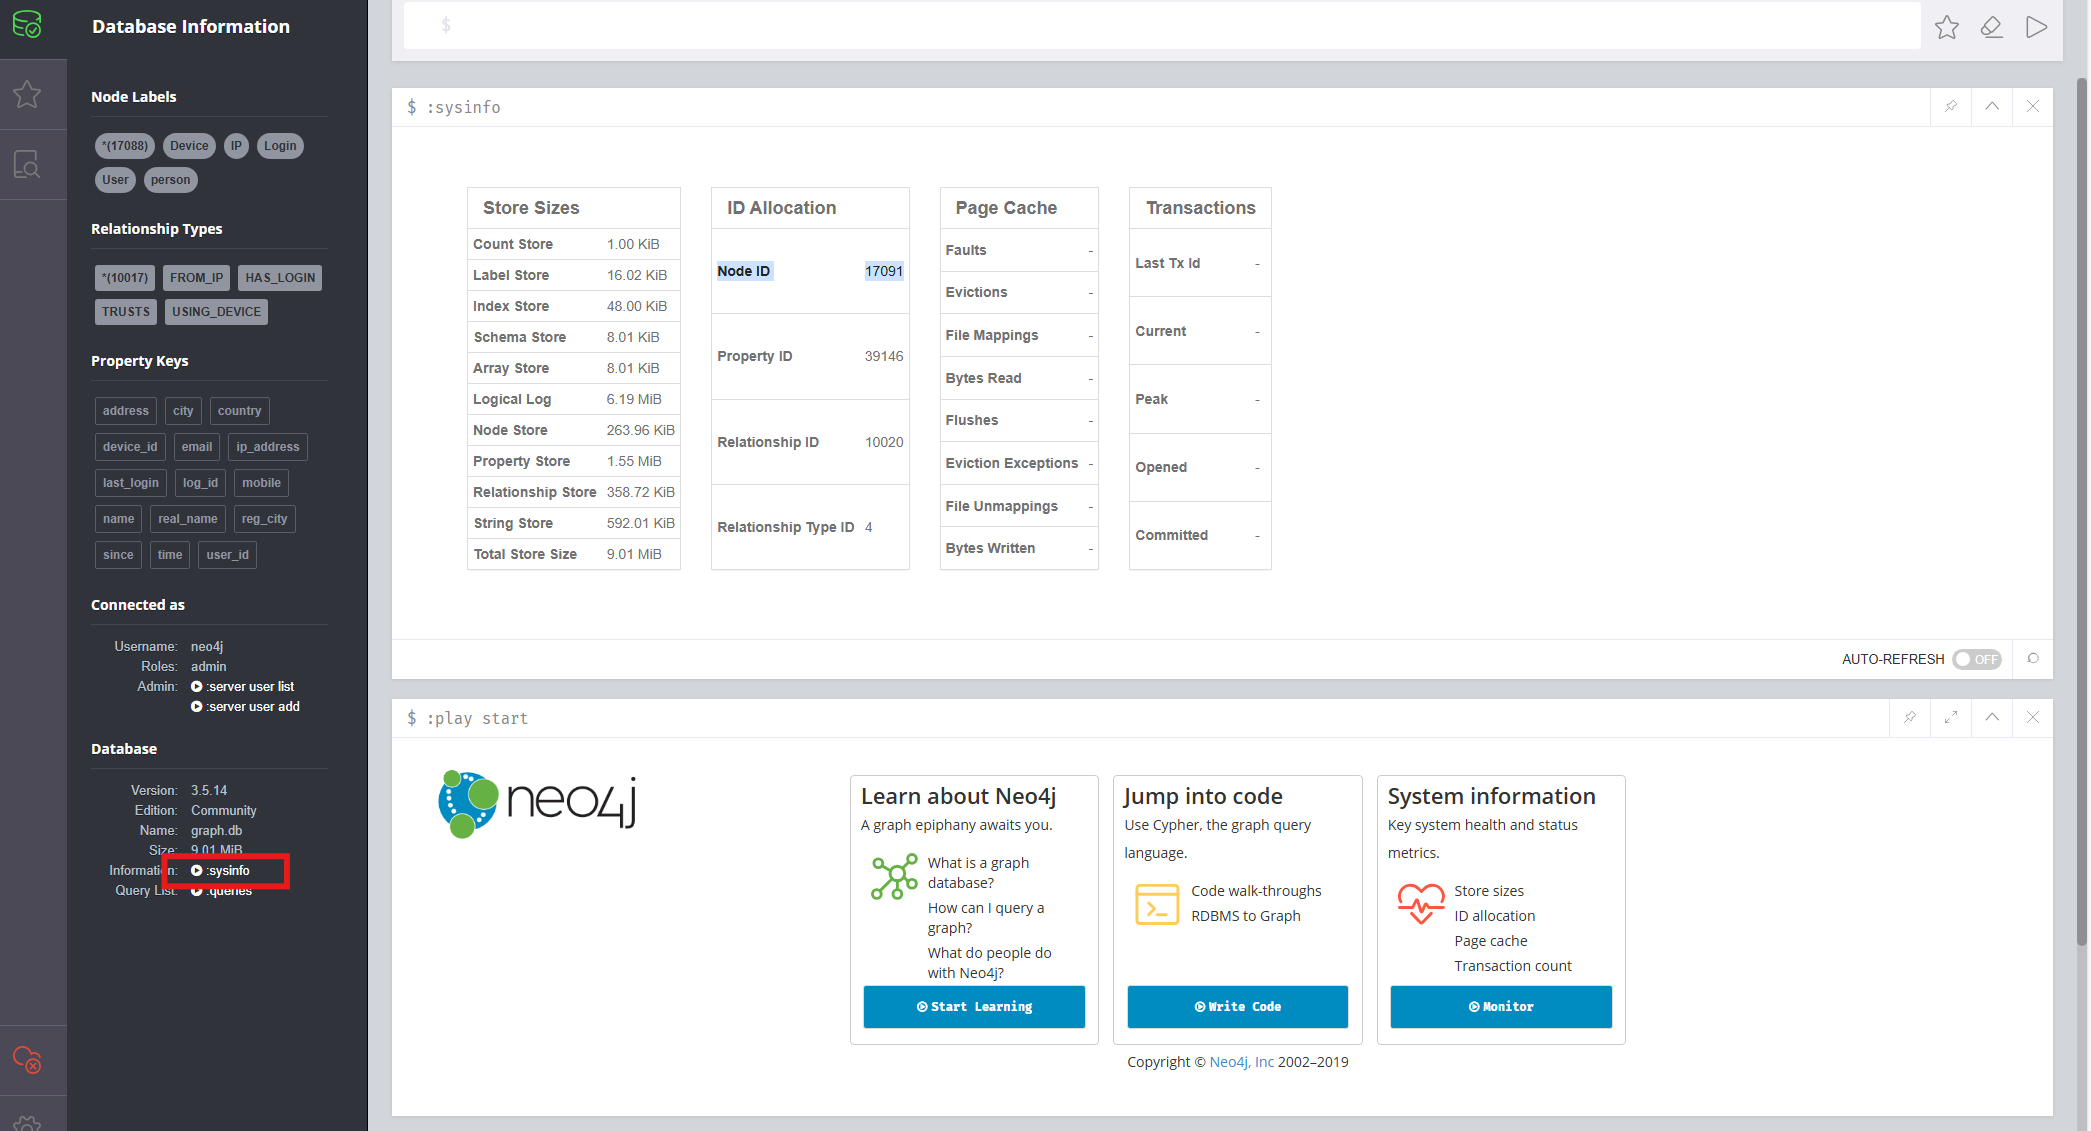Run the query with play icon
This screenshot has height=1131, width=2091.
tap(2036, 27)
